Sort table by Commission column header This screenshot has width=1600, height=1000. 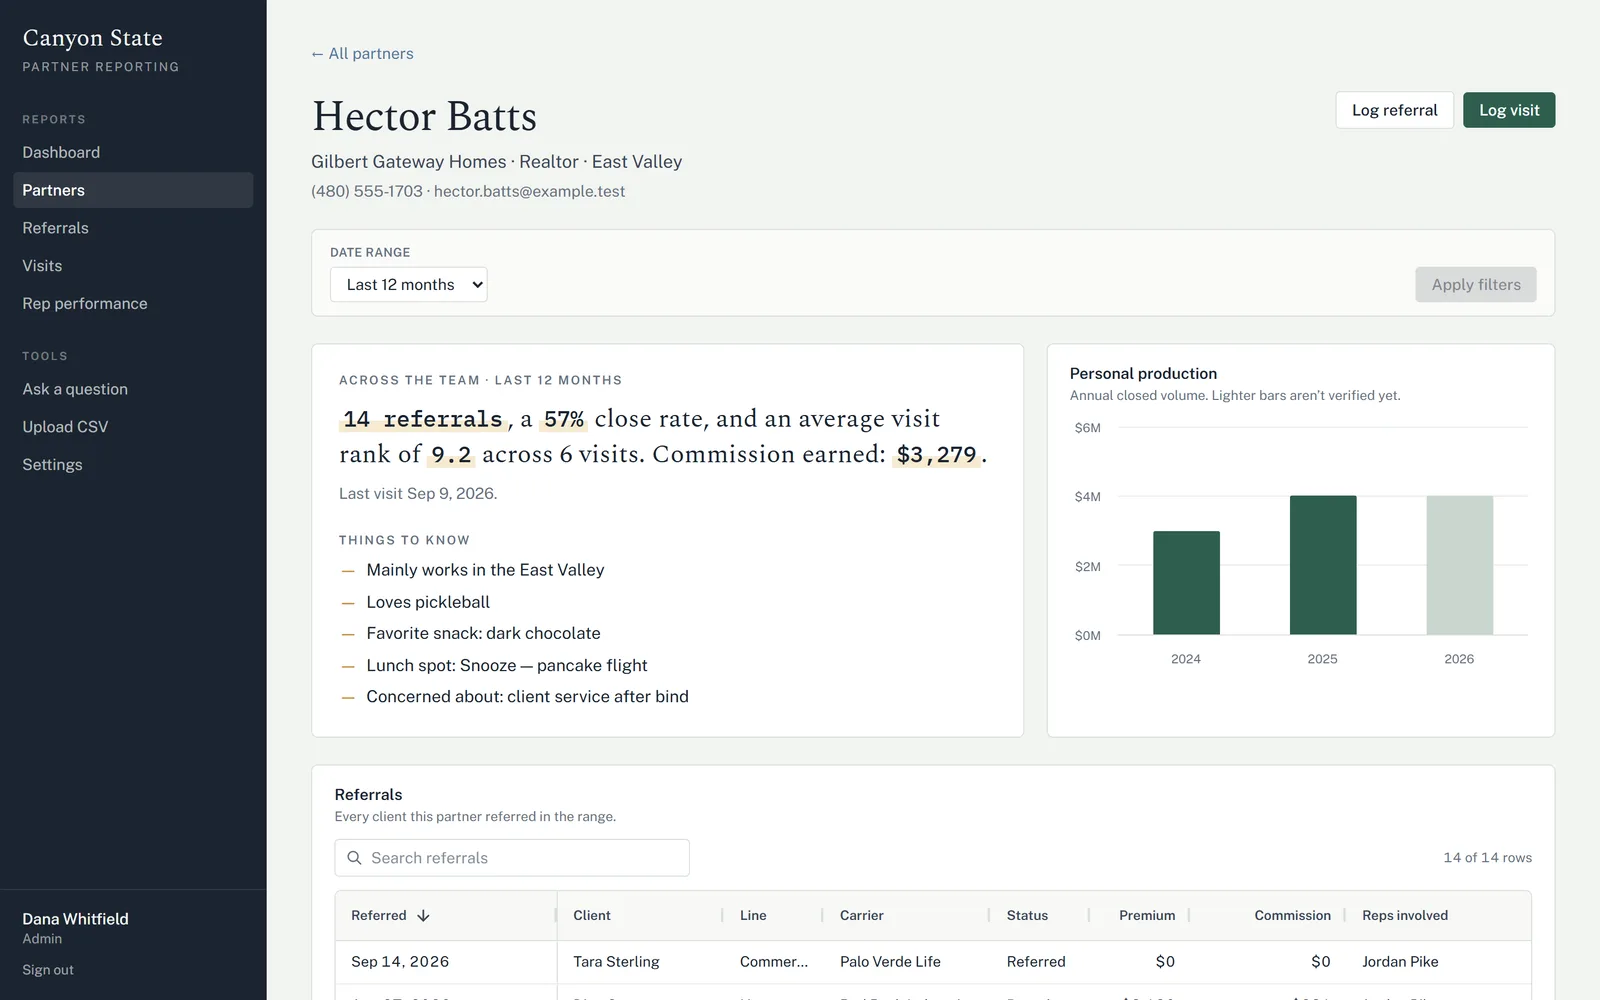[1292, 915]
